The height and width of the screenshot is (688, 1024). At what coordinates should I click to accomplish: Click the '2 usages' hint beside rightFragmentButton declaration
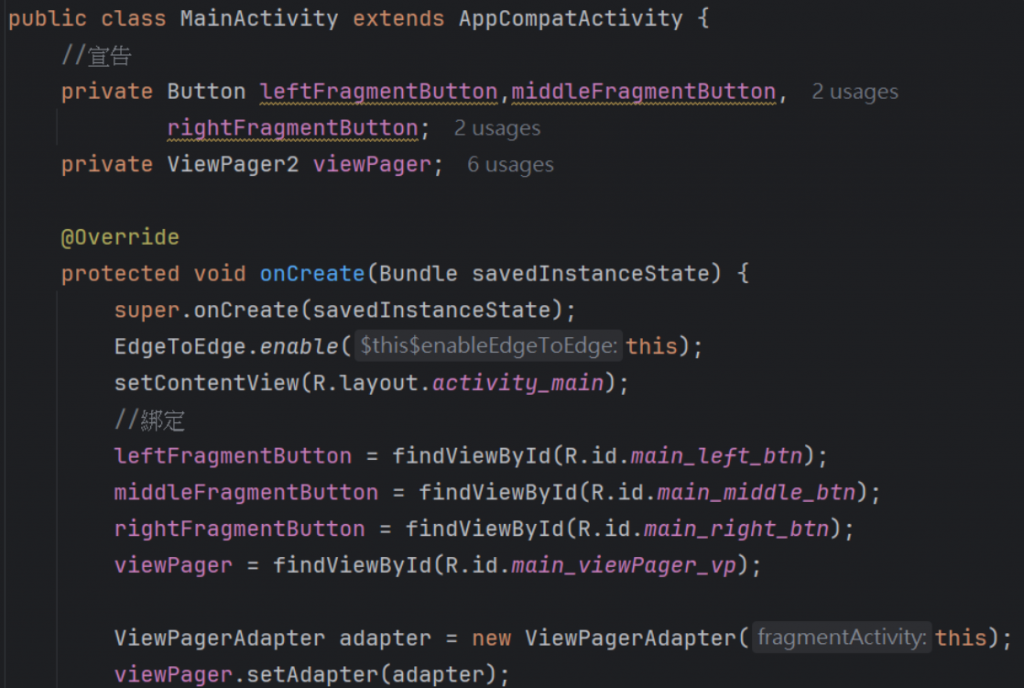[497, 128]
